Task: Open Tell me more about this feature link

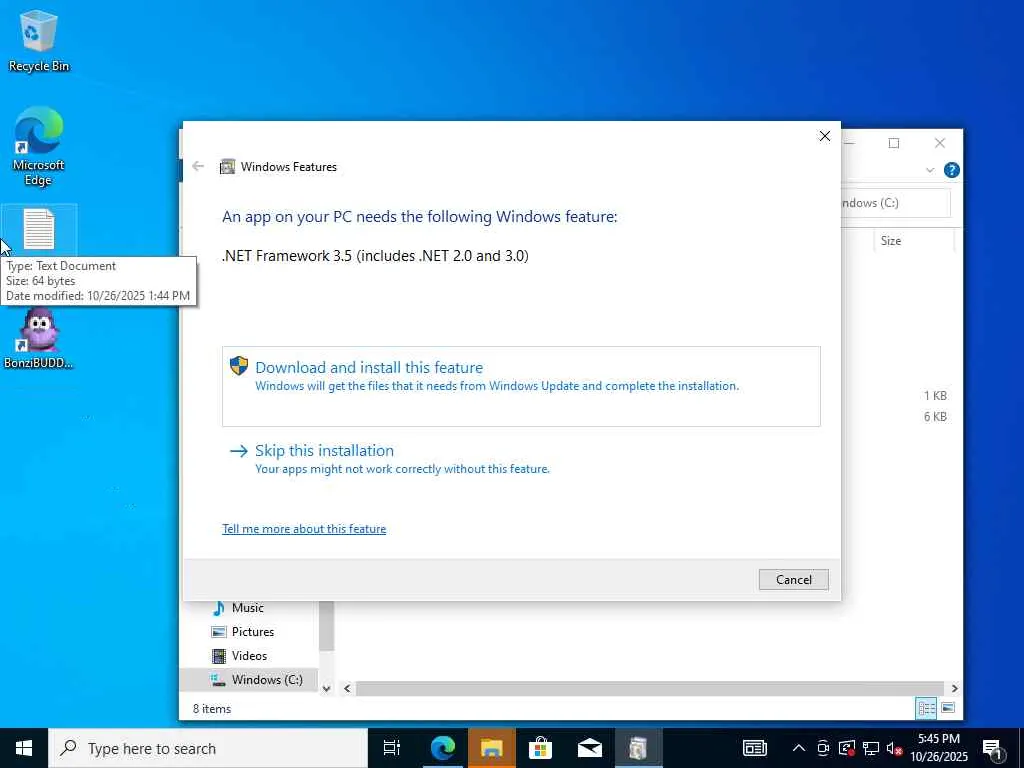Action: [x=304, y=529]
